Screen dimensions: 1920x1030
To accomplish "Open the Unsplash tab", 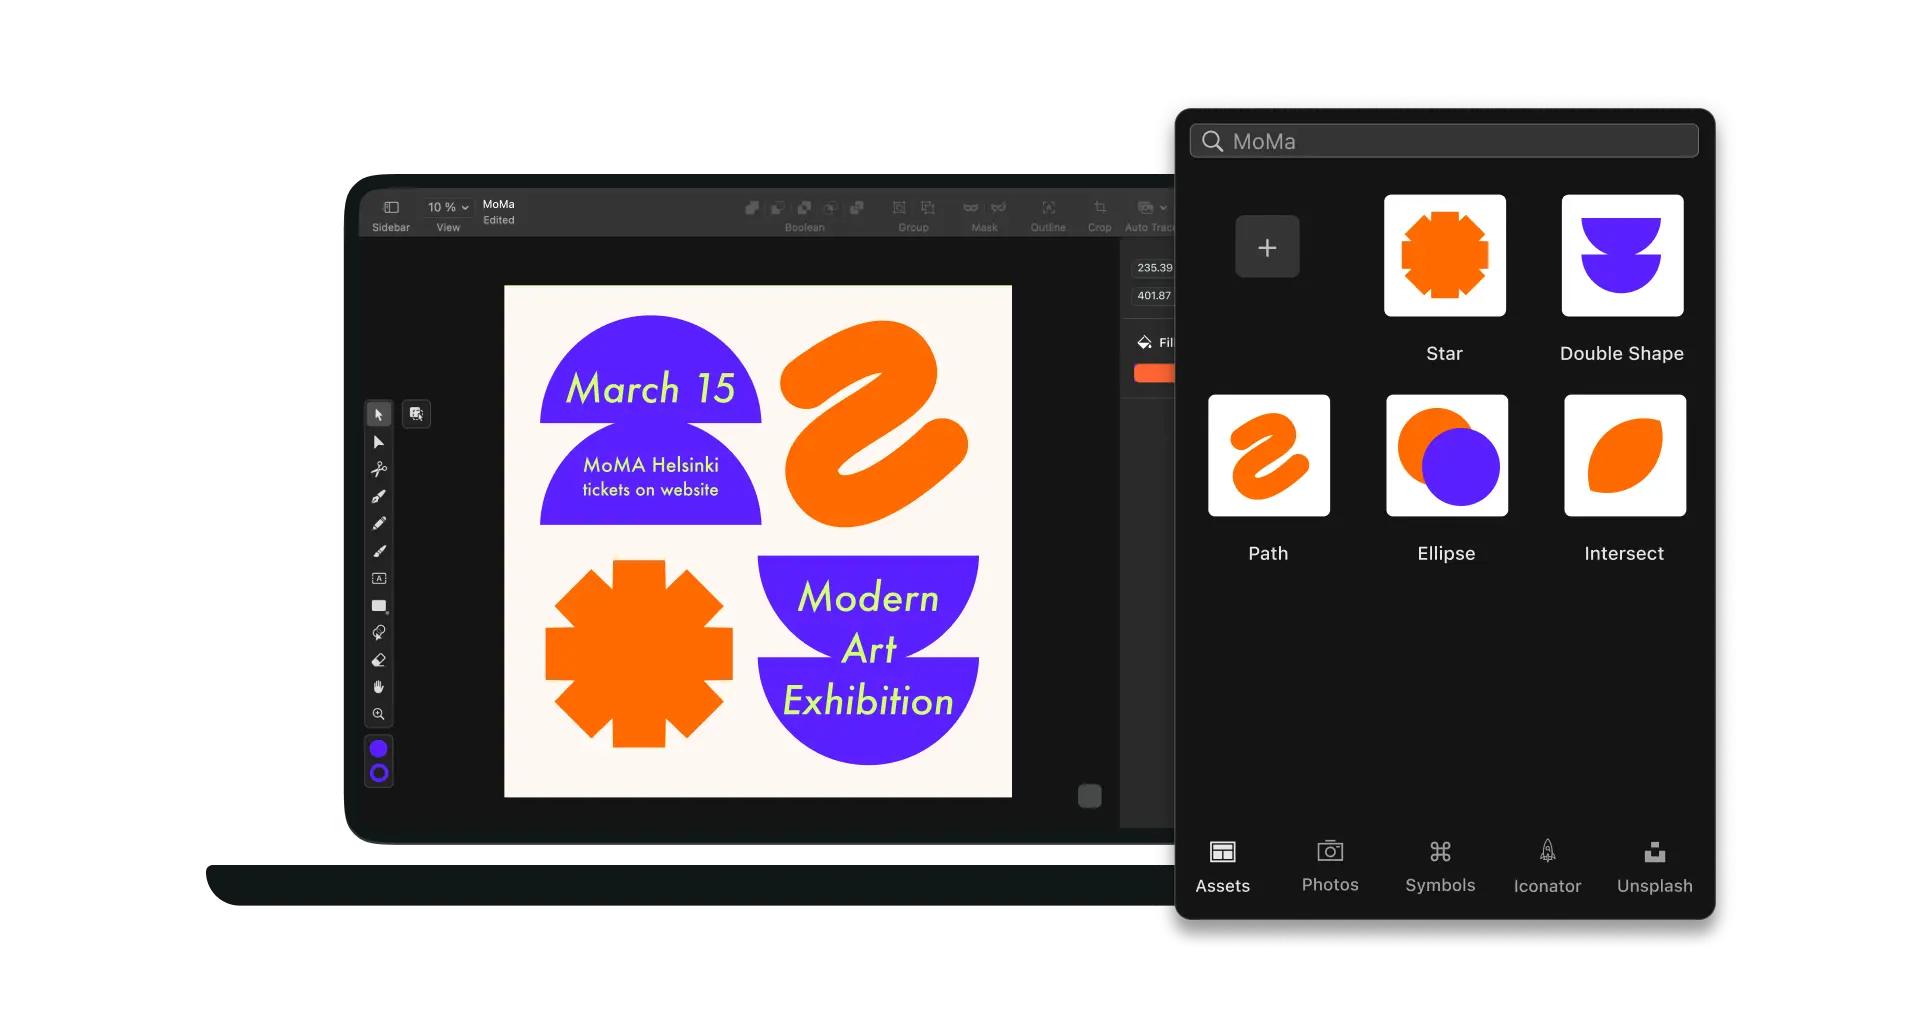I will [x=1654, y=866].
